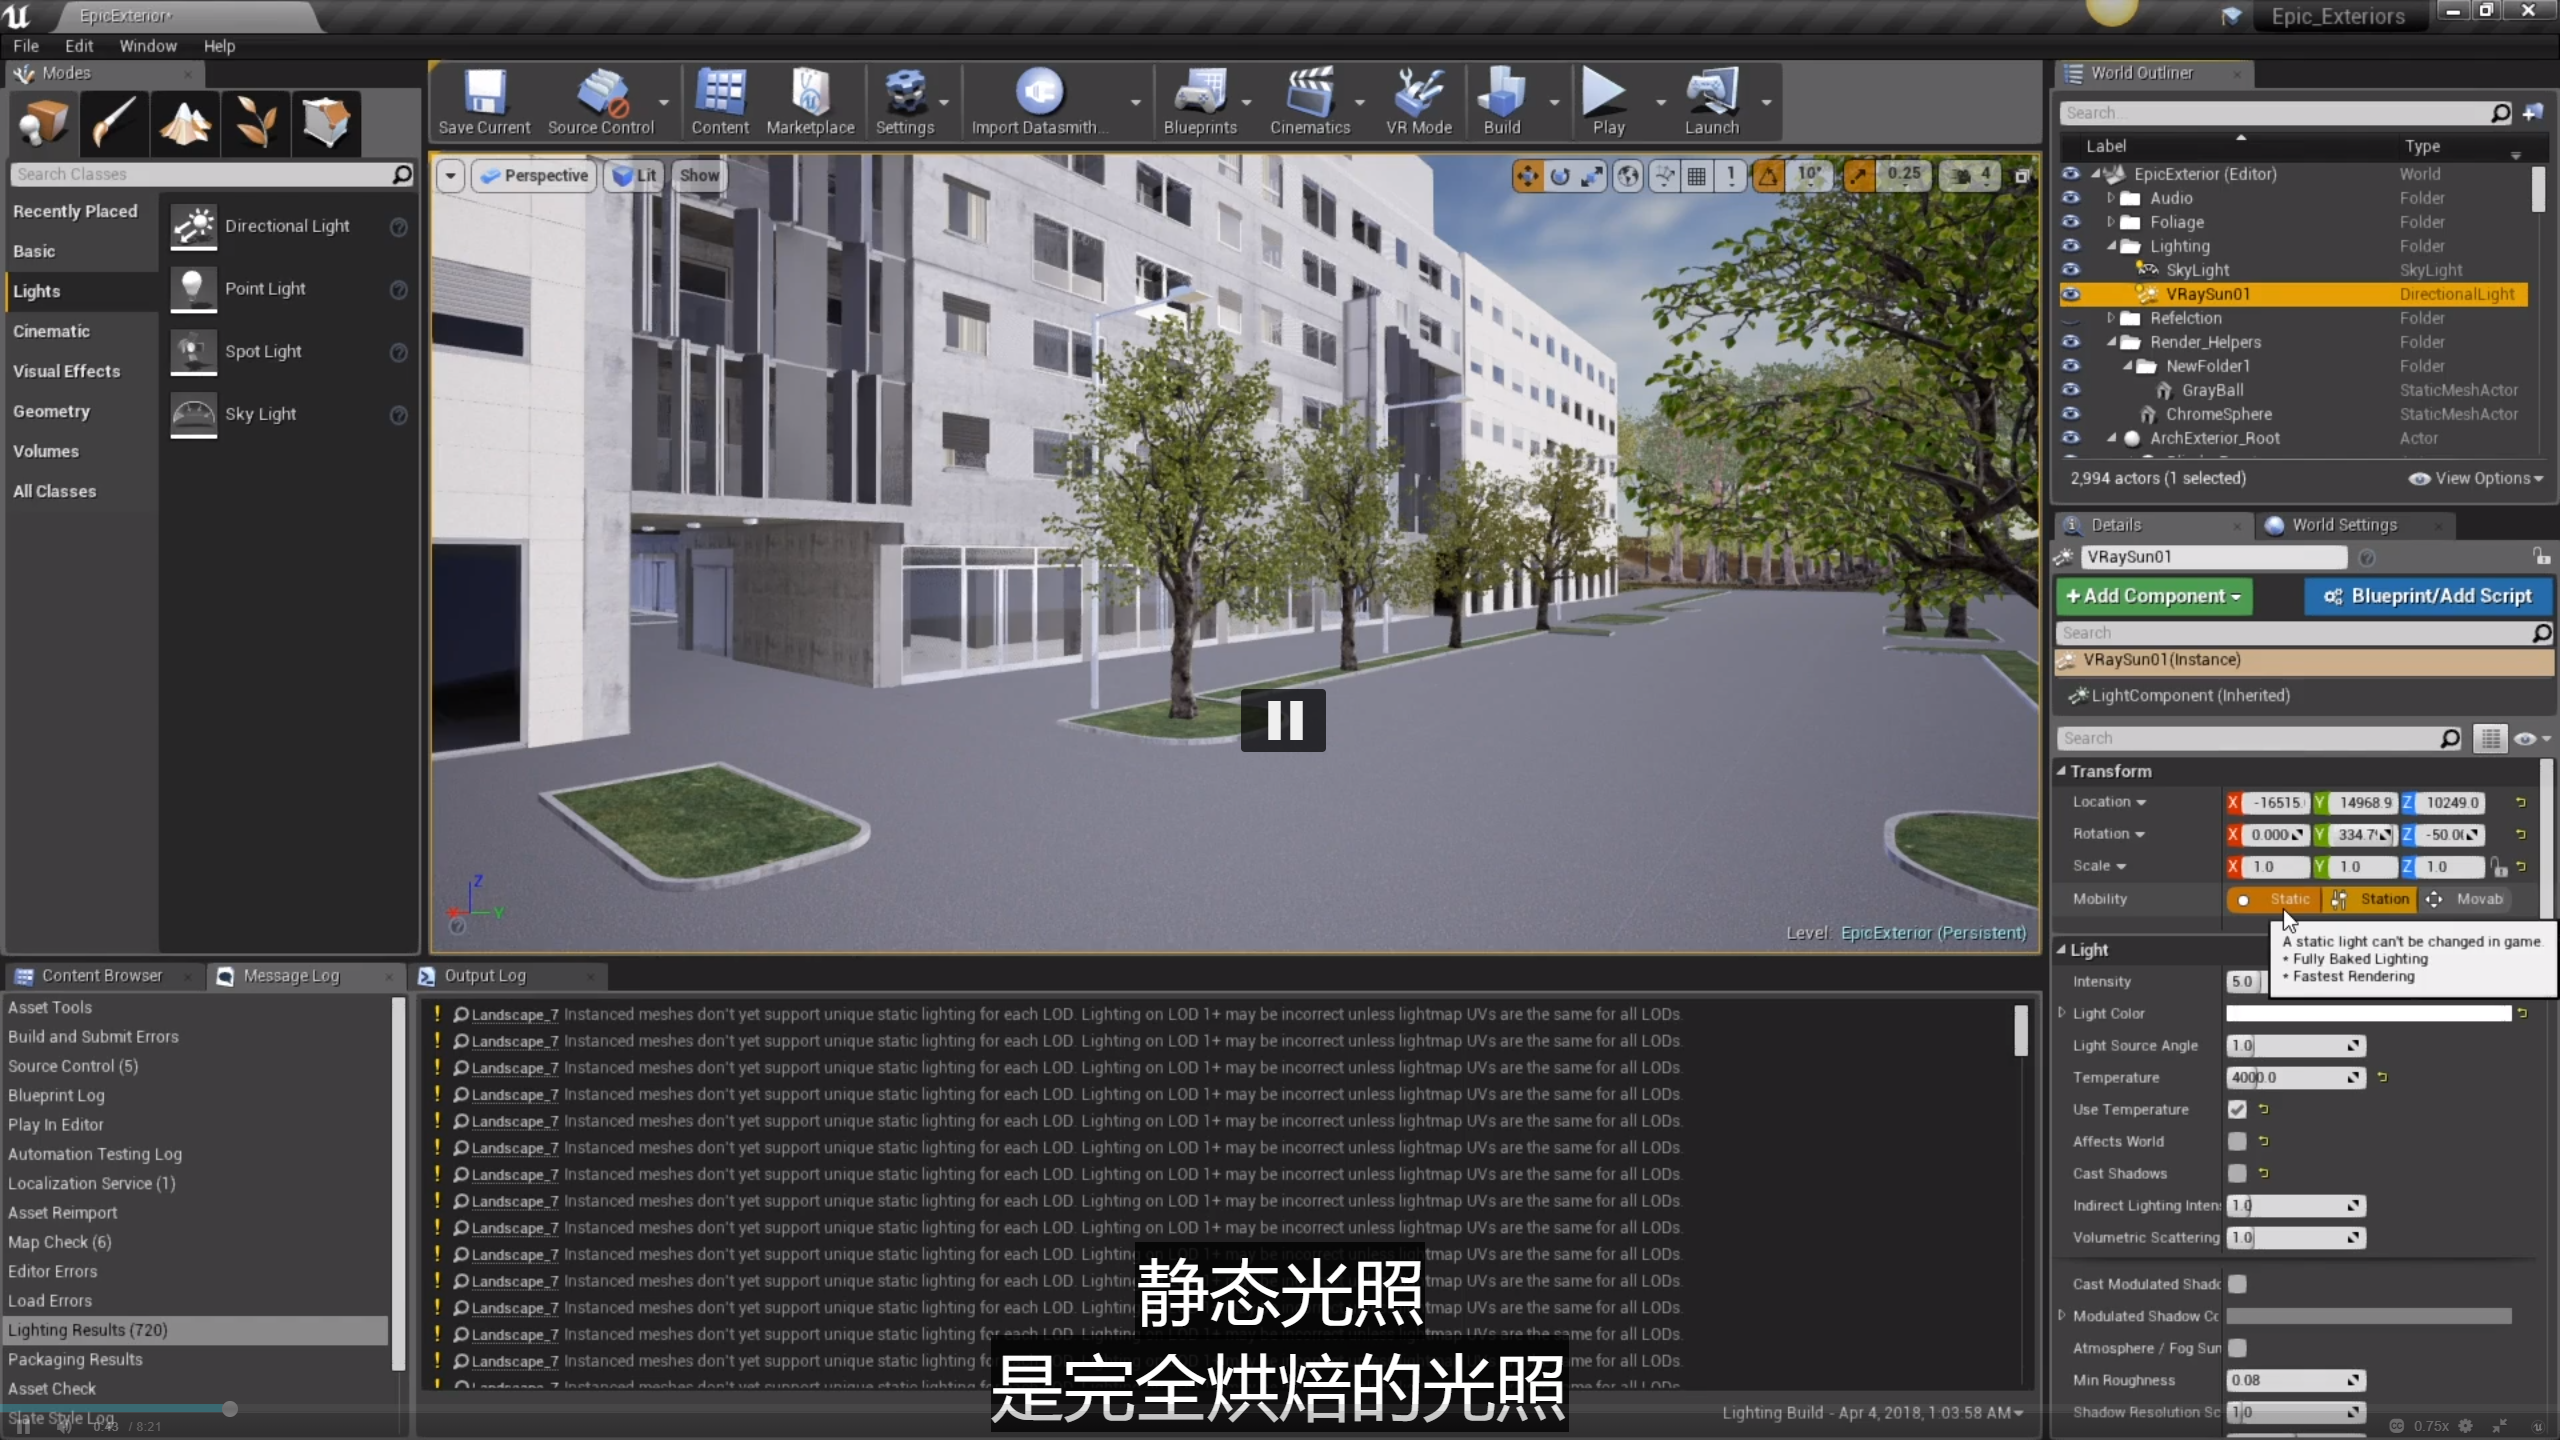
Task: Expand the Foliage folder in outliner
Action: click(2110, 222)
